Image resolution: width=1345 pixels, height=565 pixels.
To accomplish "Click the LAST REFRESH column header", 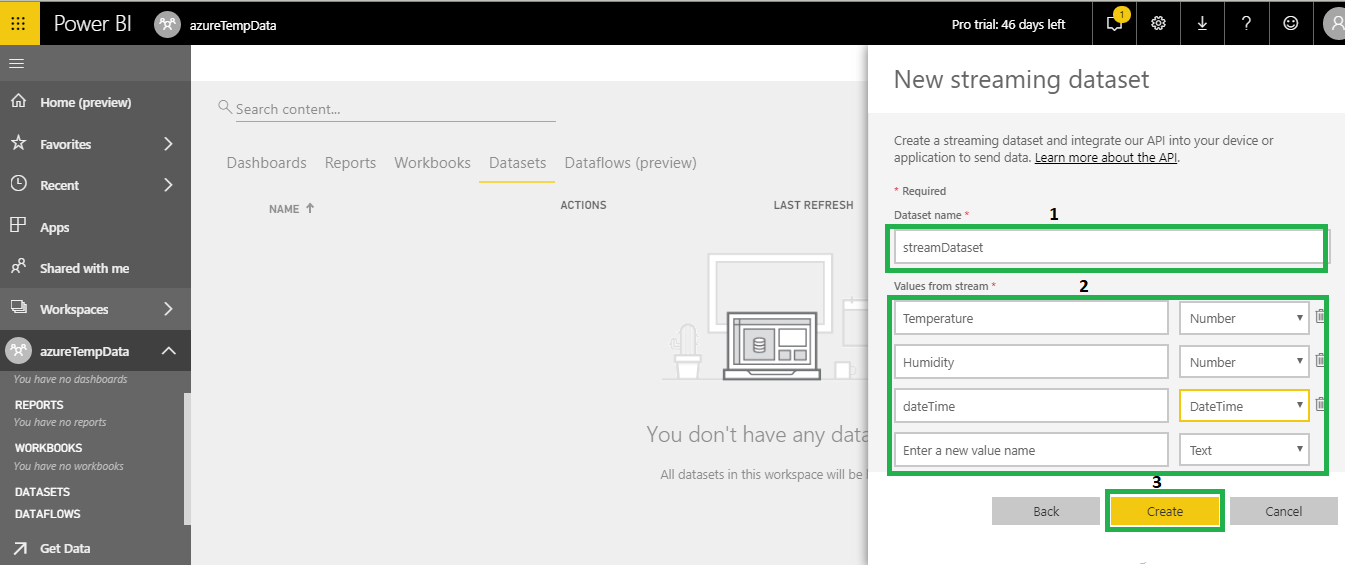I will coord(813,205).
